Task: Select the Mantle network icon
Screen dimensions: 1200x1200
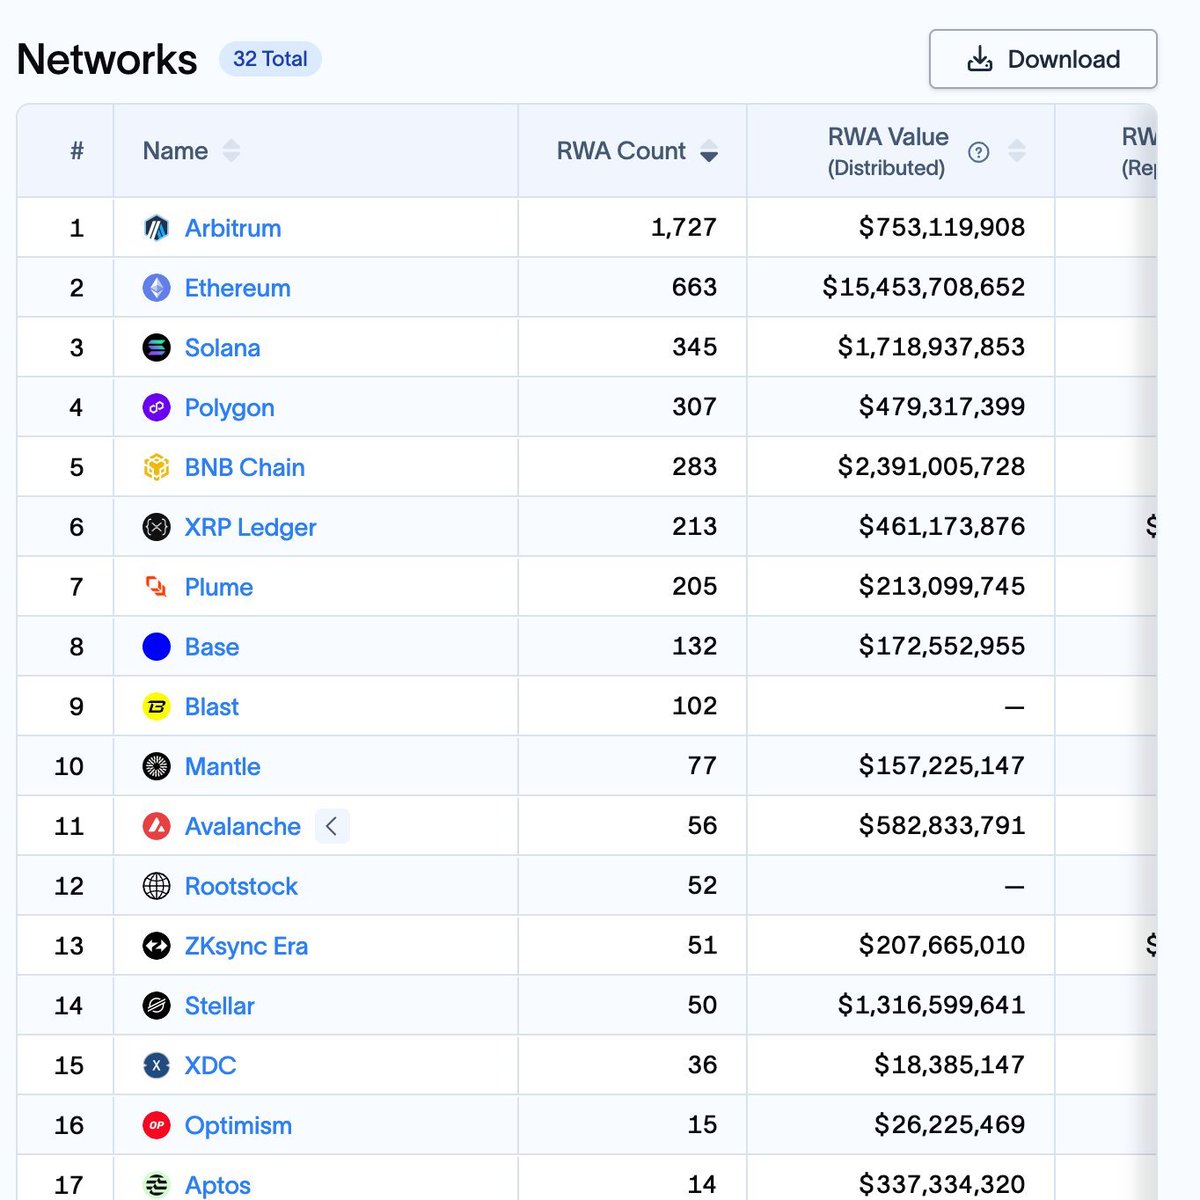Action: (156, 766)
